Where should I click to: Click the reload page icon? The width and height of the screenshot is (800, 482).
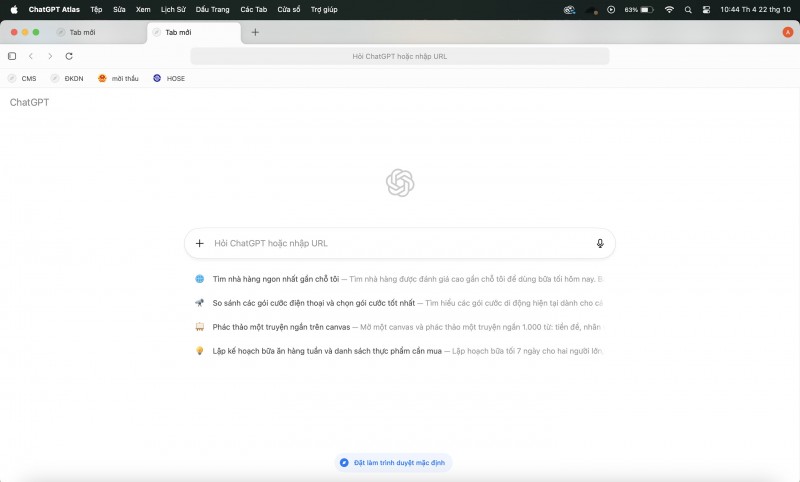[x=69, y=56]
